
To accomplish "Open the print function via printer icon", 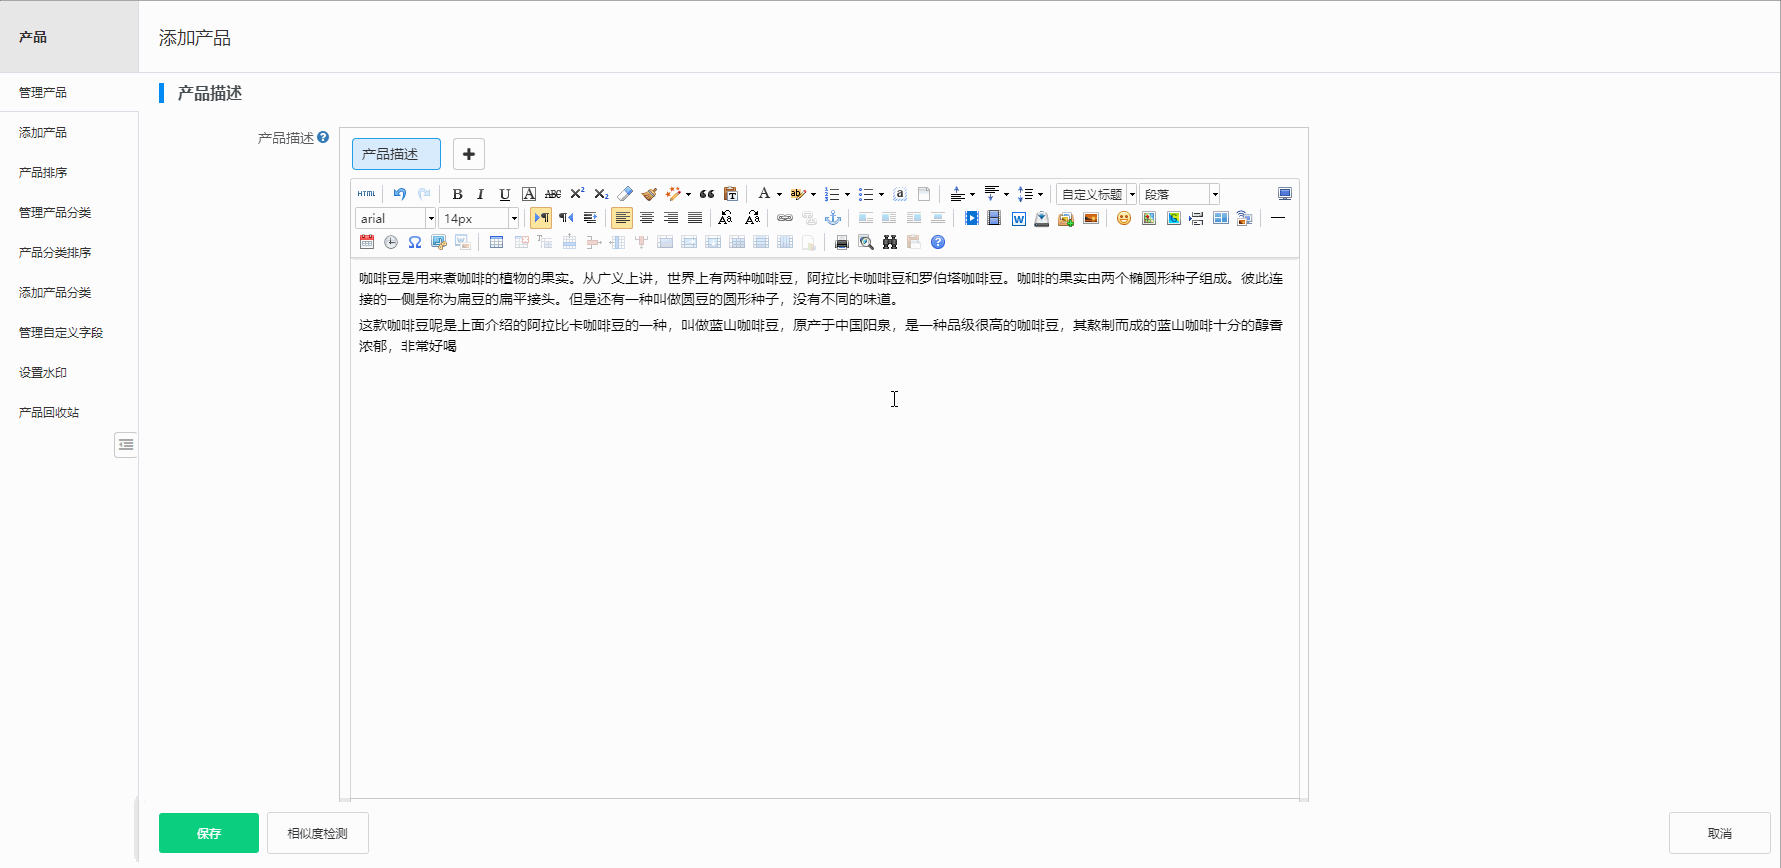I will 842,242.
